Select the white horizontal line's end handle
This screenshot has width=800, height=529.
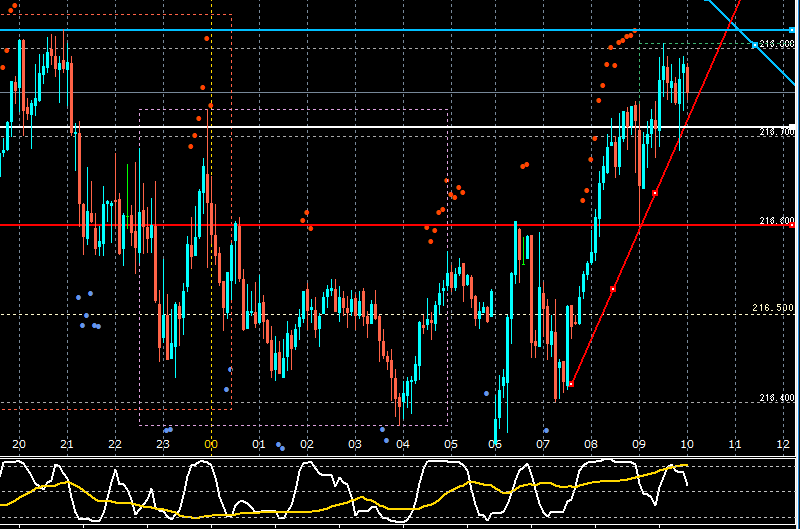(x=792, y=127)
